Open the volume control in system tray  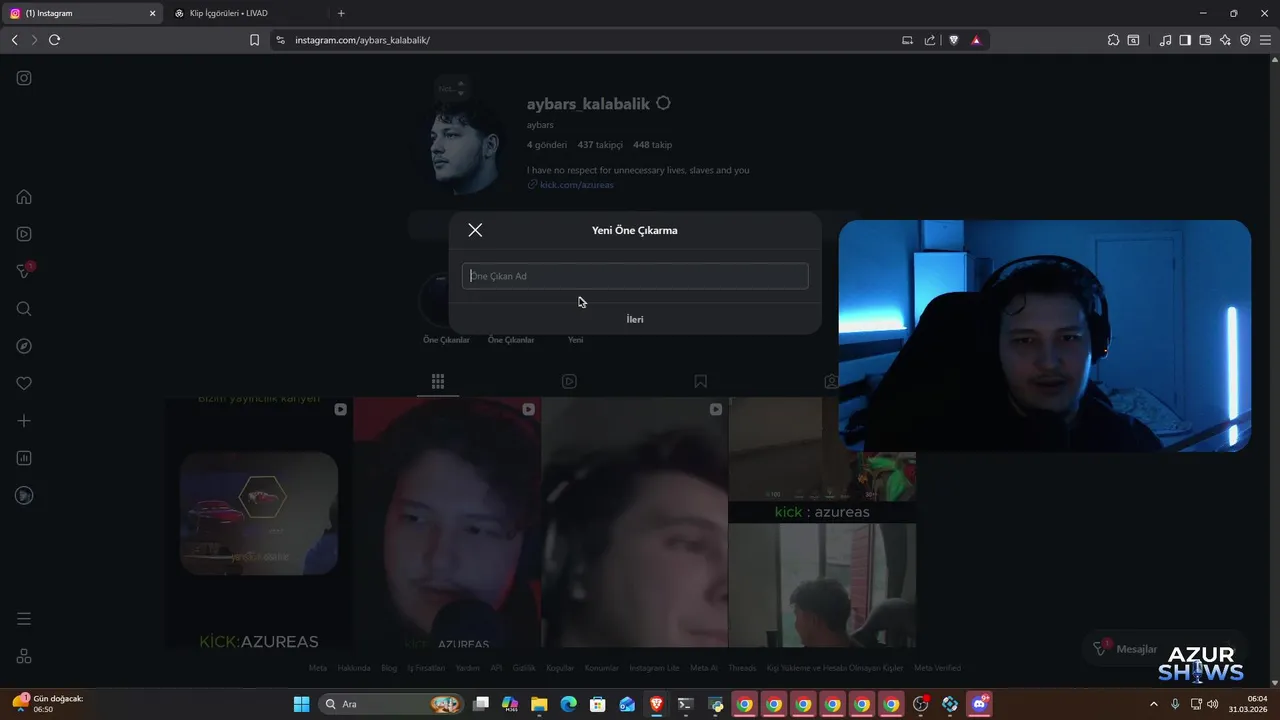coord(1215,704)
